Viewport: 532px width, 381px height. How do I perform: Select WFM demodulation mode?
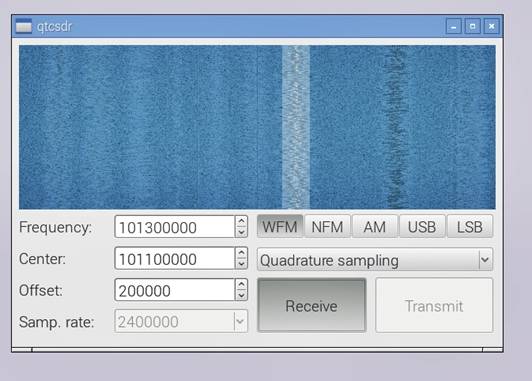point(280,226)
